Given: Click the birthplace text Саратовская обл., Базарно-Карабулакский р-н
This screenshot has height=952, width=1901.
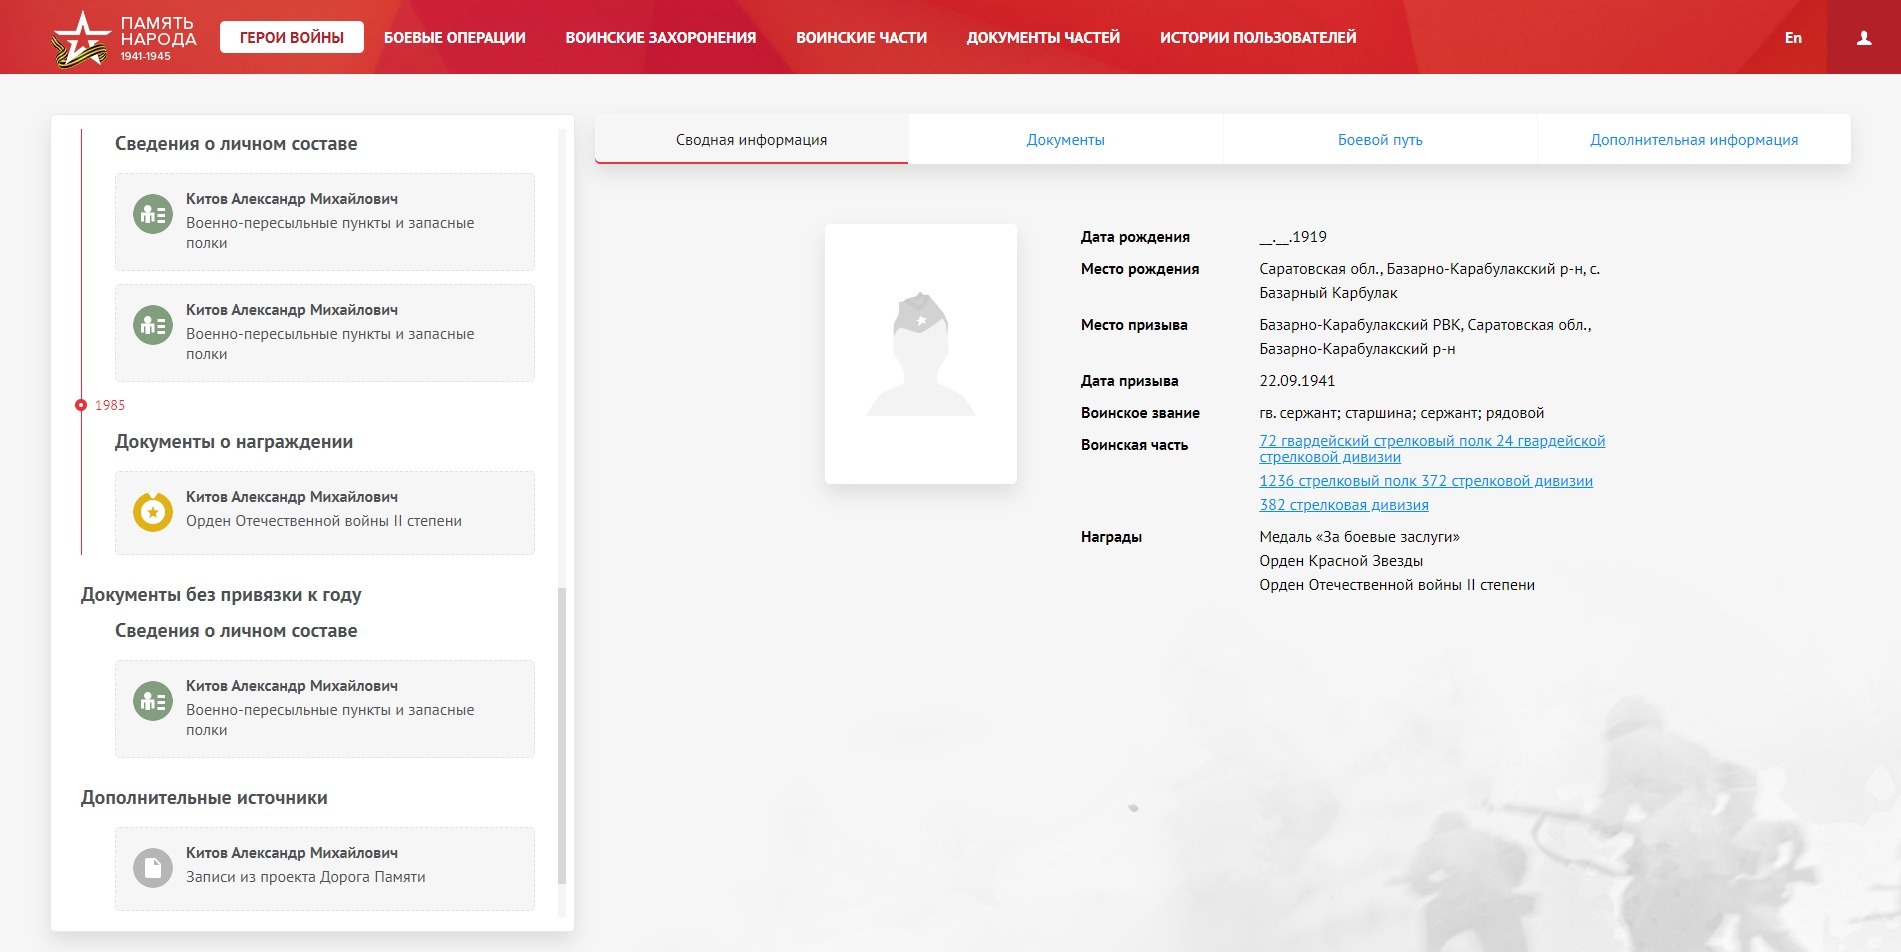Looking at the screenshot, I should coord(1430,281).
